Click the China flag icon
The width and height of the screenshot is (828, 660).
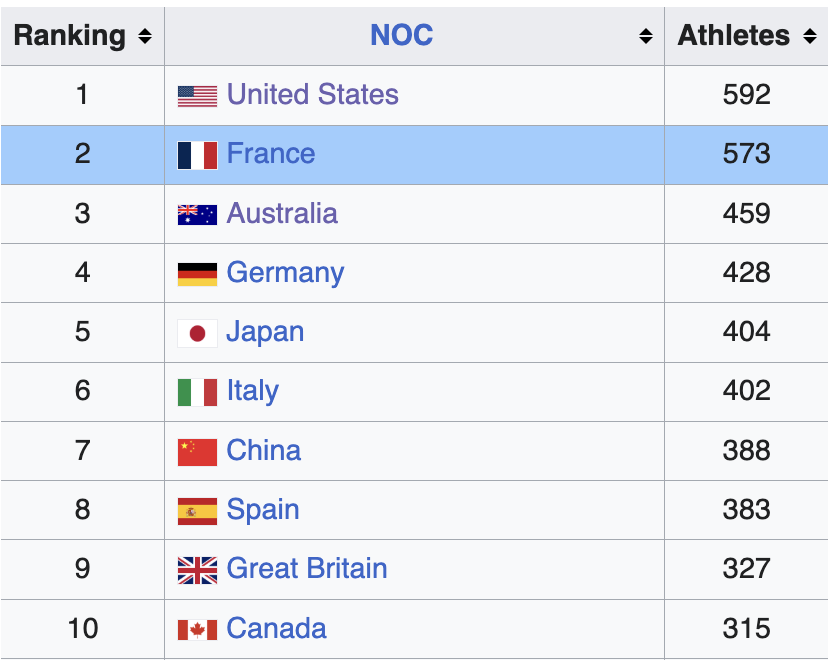tap(197, 452)
